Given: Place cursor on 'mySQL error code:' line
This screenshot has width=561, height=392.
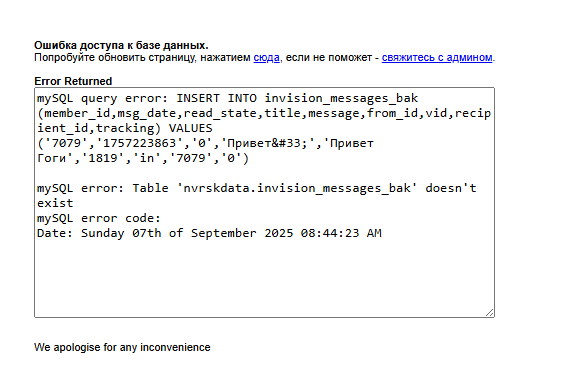Looking at the screenshot, I should [99, 218].
